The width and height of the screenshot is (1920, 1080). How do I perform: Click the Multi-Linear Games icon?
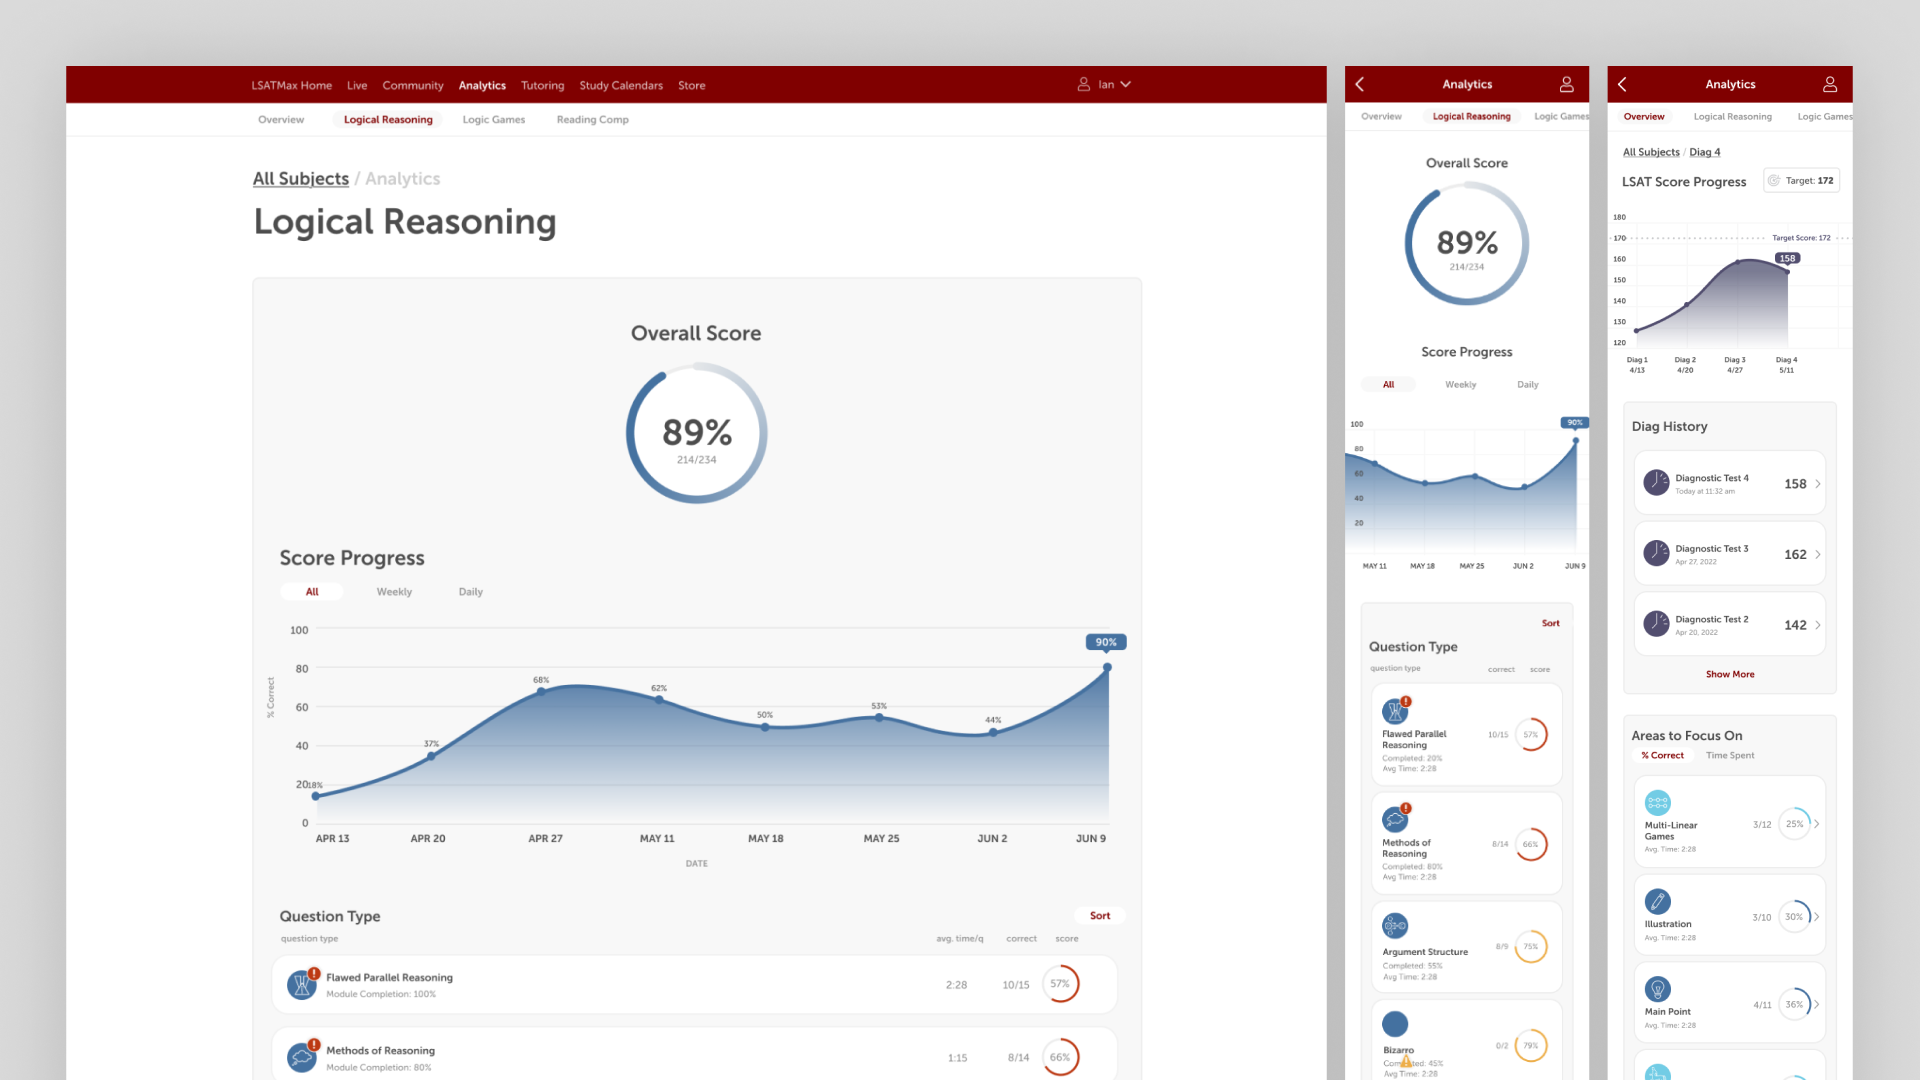click(1658, 803)
